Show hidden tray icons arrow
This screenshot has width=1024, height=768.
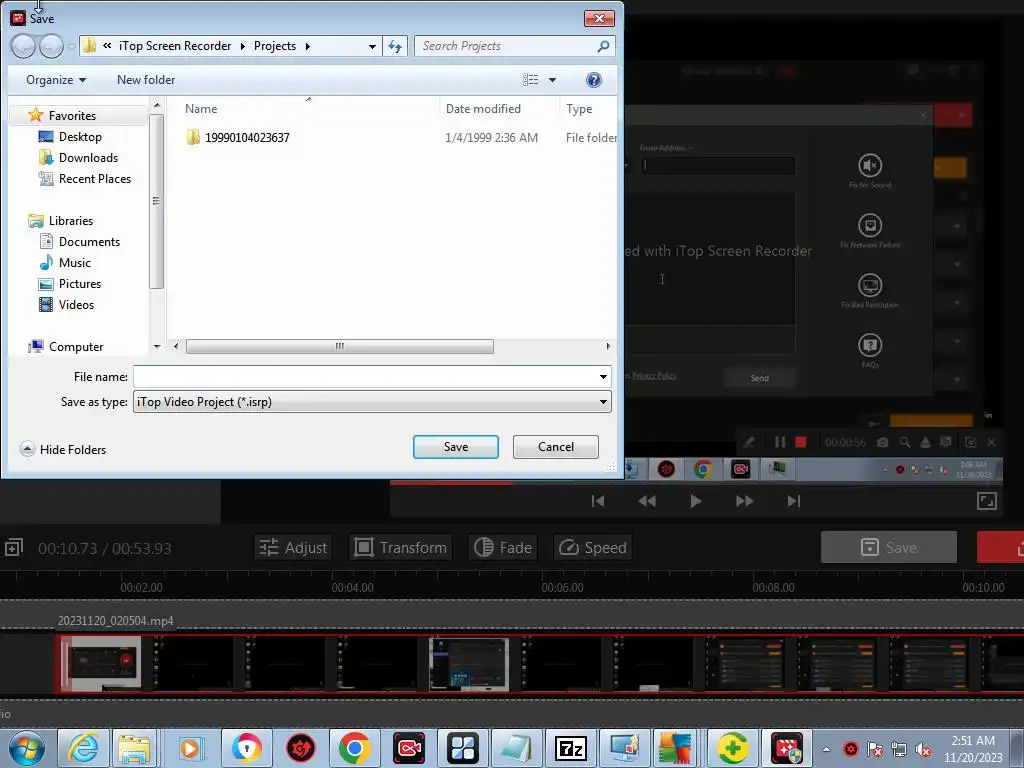click(x=826, y=749)
